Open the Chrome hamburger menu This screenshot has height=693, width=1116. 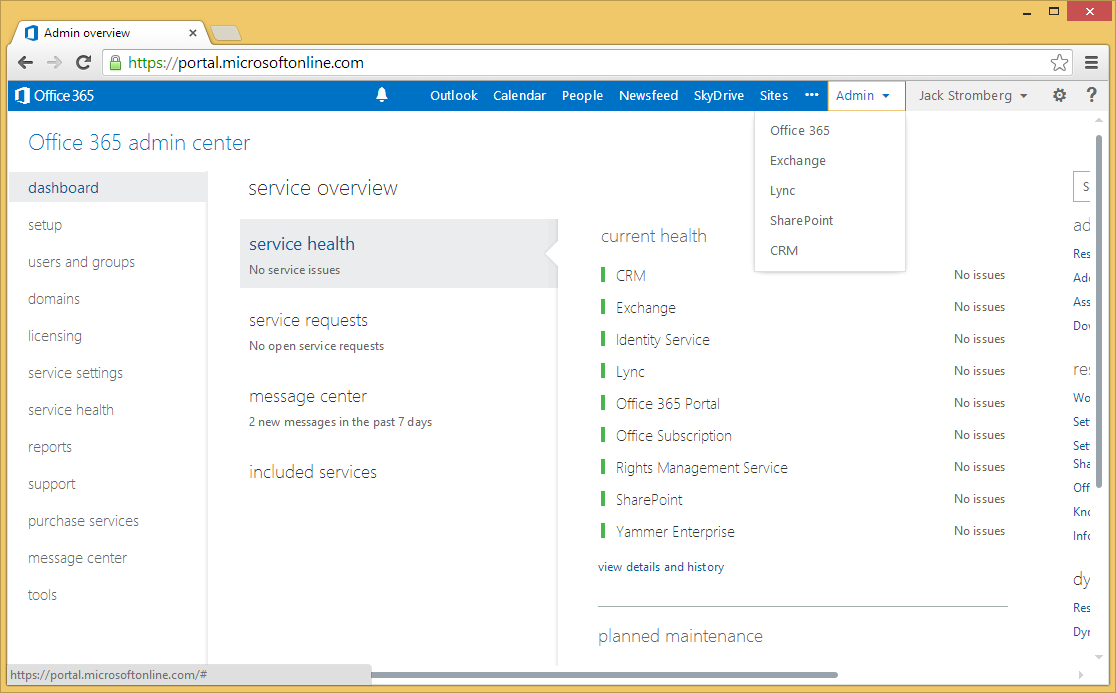(x=1091, y=63)
